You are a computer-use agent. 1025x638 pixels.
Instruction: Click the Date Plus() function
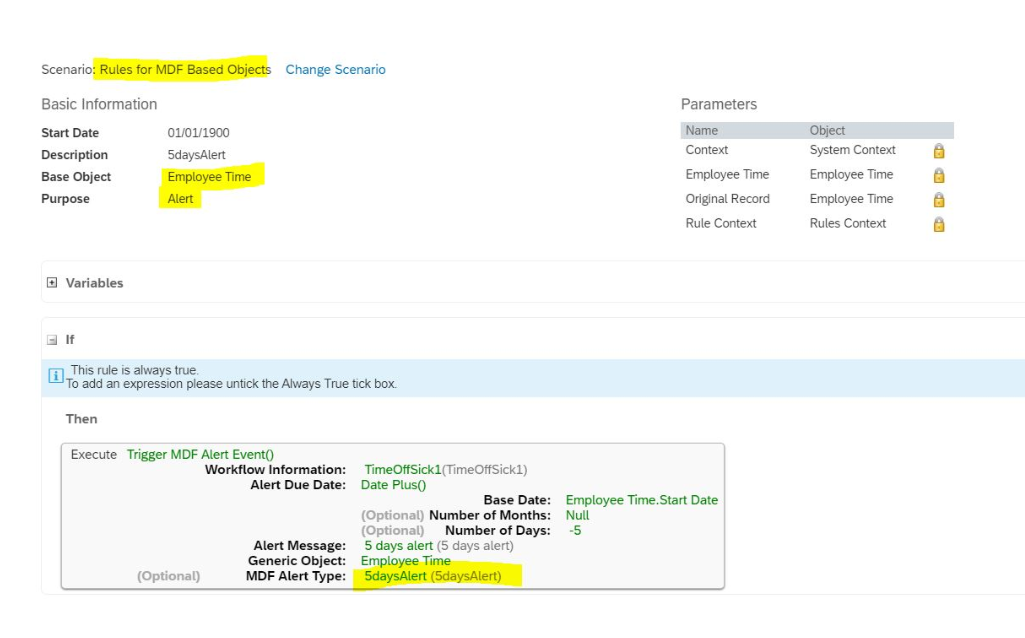coord(394,484)
